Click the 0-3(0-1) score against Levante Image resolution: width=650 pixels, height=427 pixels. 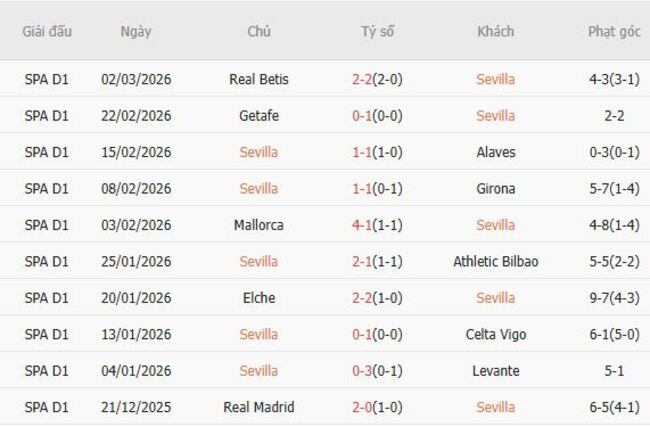pyautogui.click(x=376, y=371)
